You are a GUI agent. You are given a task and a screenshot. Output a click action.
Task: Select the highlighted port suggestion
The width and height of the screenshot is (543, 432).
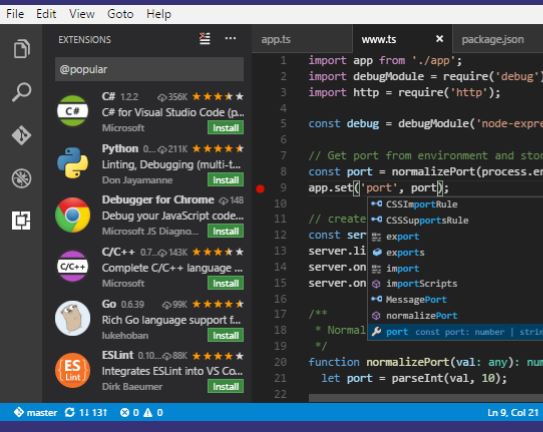click(455, 332)
